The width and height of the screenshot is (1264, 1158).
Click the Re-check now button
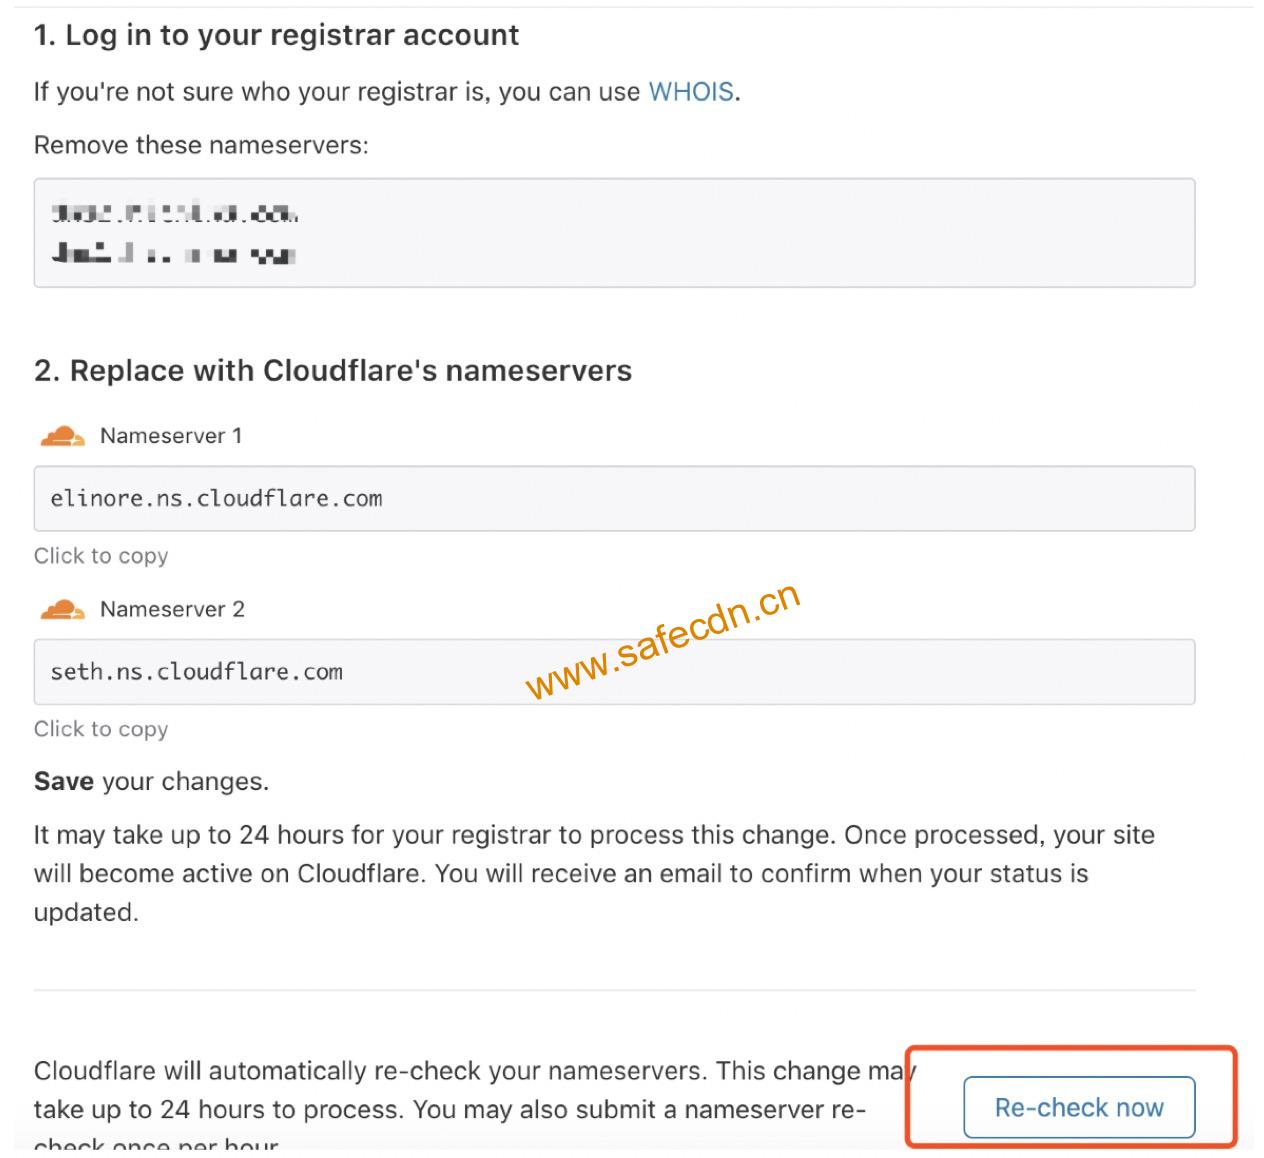click(x=1079, y=1107)
